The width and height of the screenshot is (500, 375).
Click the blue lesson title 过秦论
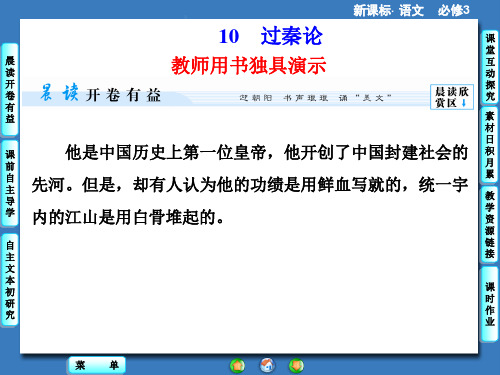point(291,36)
